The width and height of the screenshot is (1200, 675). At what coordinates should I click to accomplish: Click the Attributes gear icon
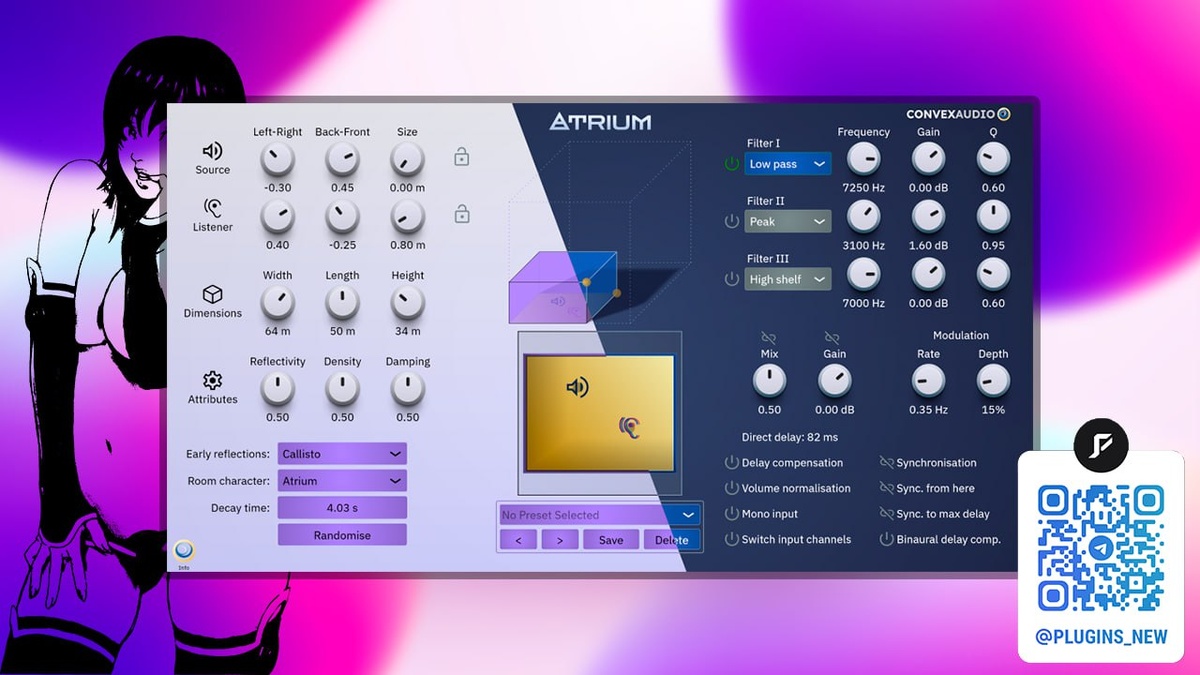[x=212, y=380]
